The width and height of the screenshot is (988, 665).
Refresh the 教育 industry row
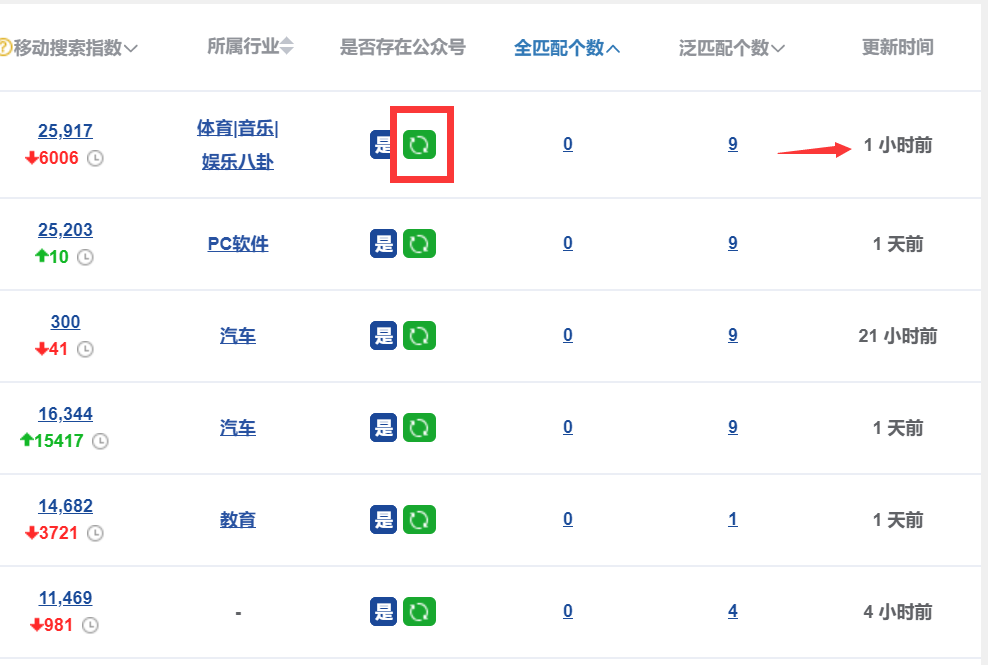click(x=419, y=519)
